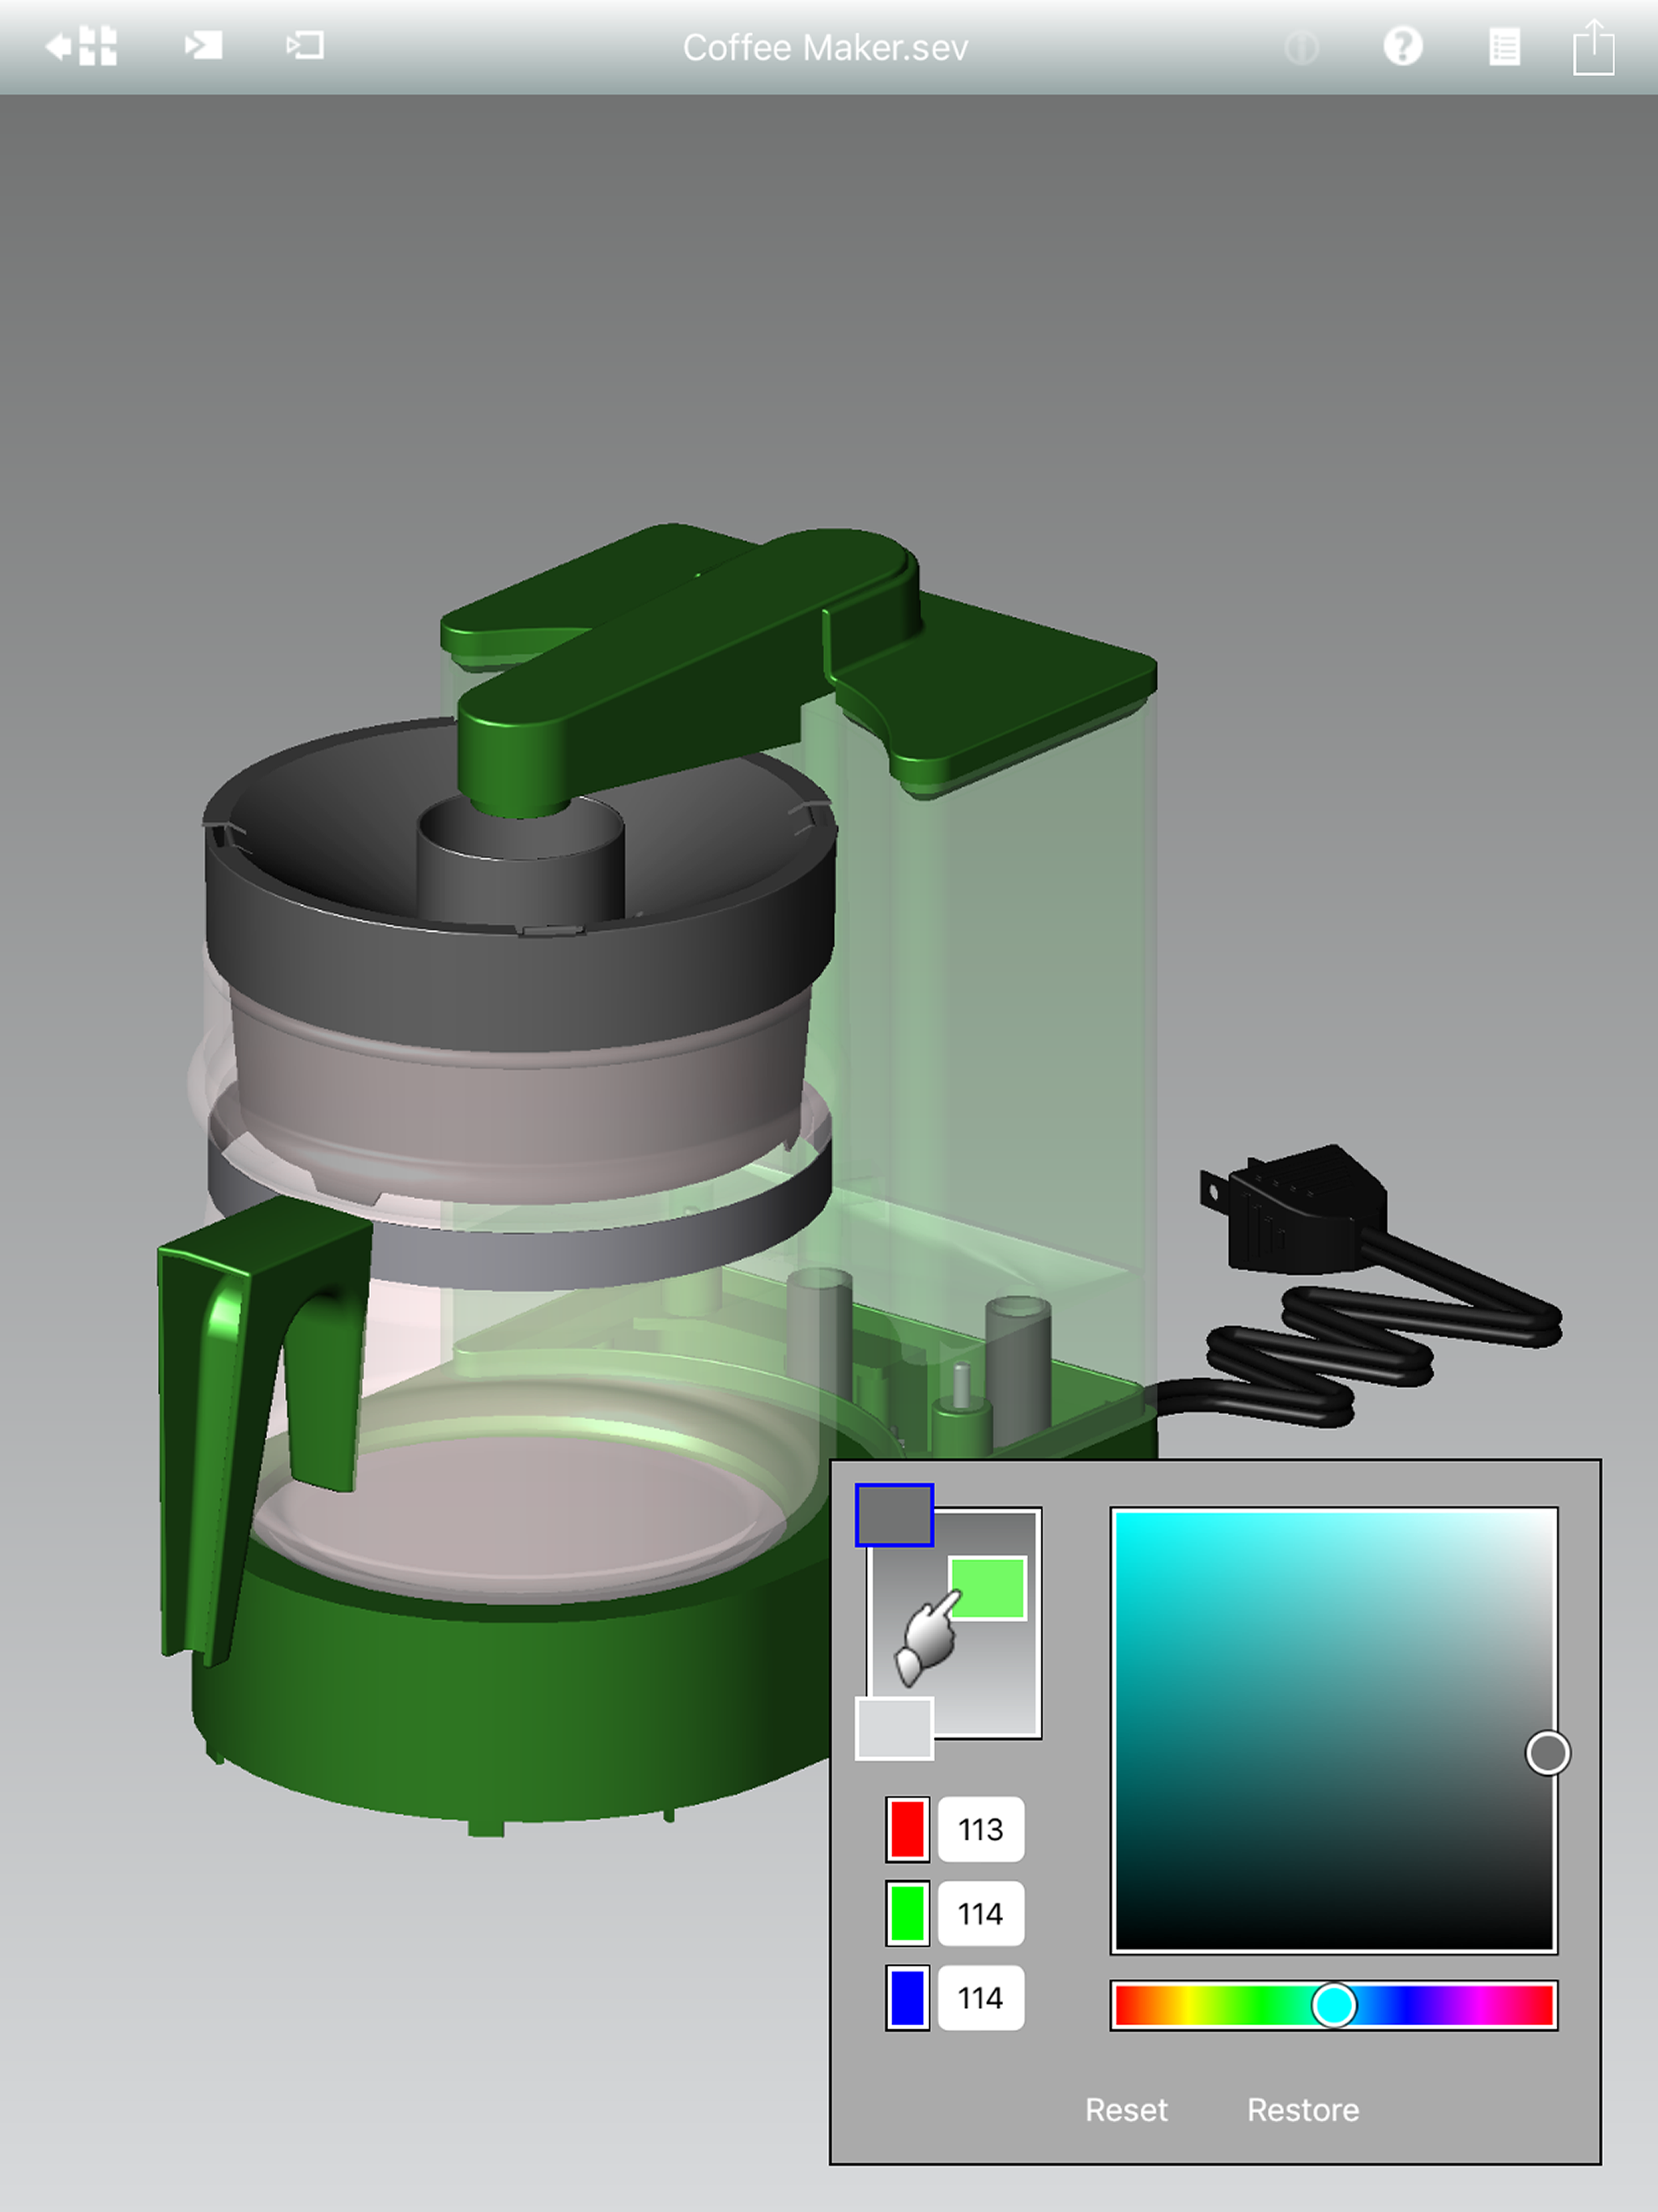This screenshot has height=2212, width=1658.
Task: Click the Coffee Maker.sev title
Action: click(825, 48)
